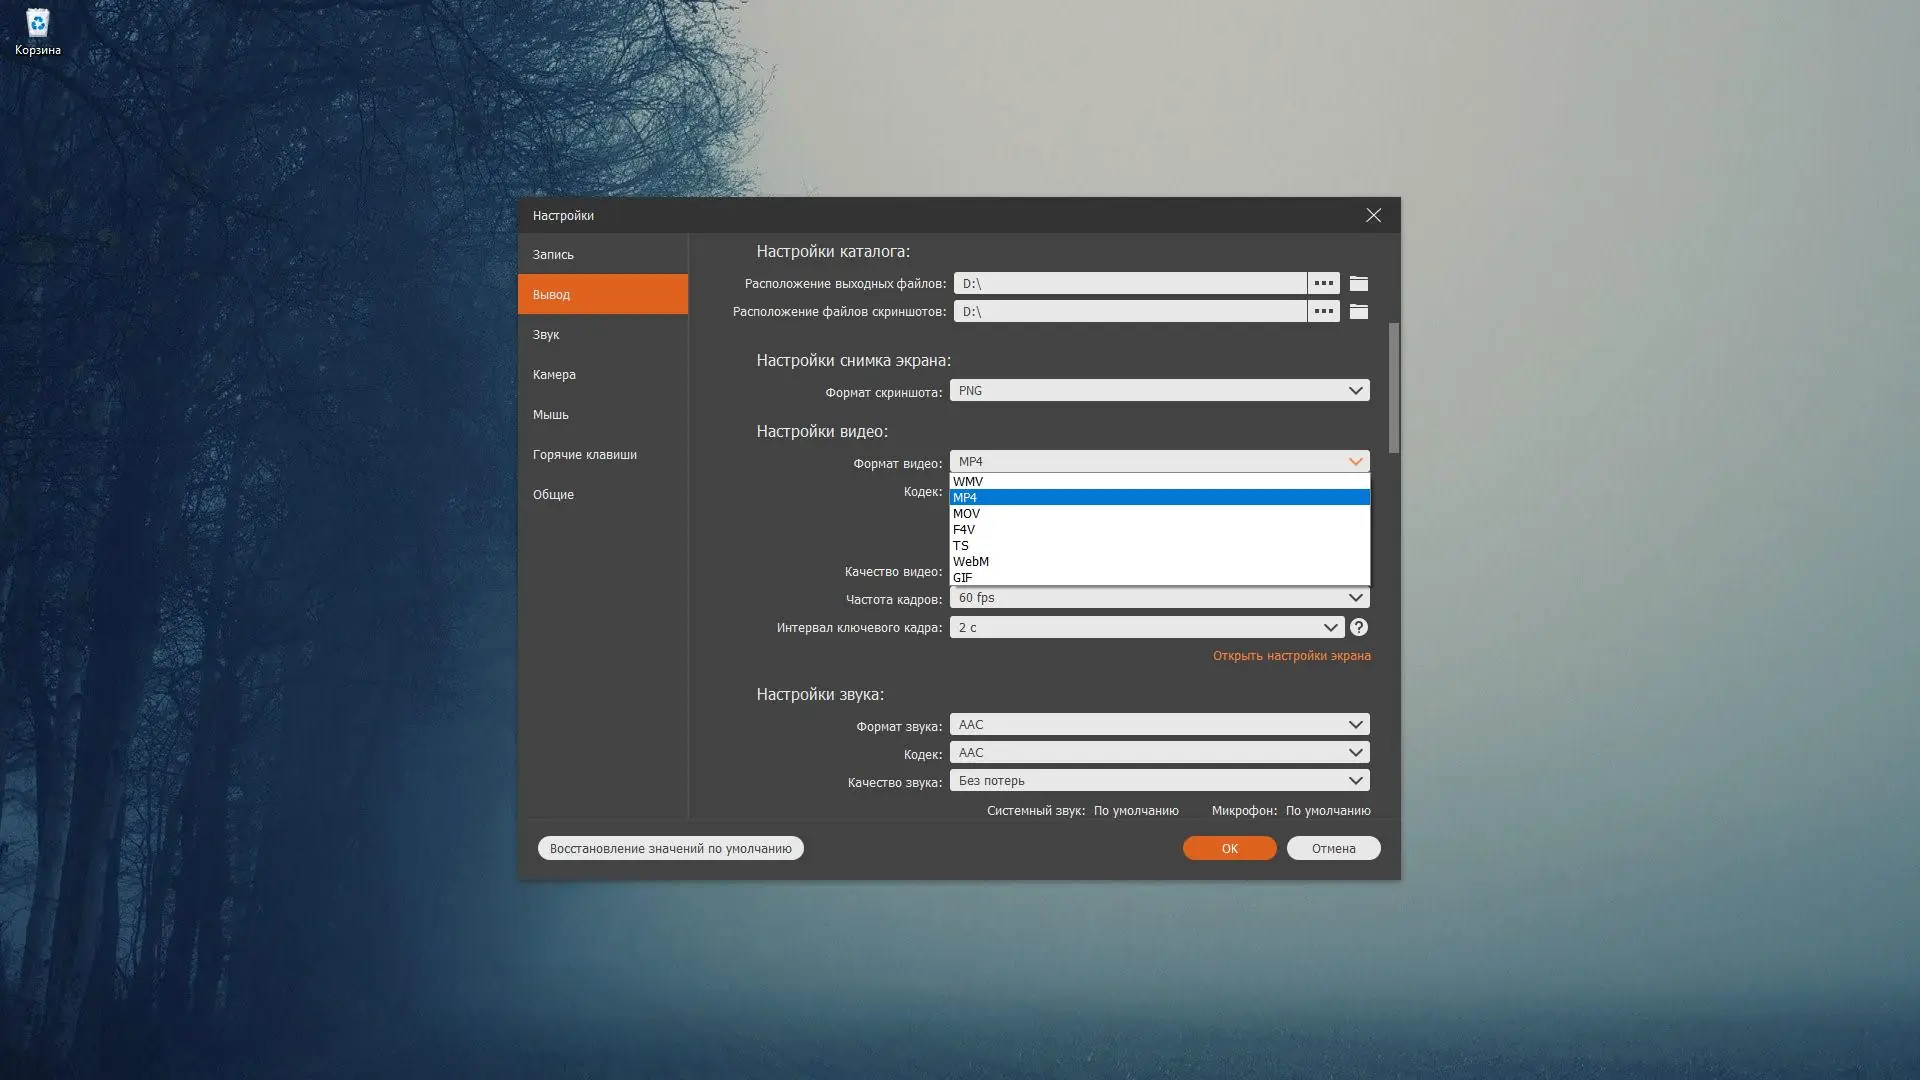The height and width of the screenshot is (1080, 1920).
Task: Open folder for screenshot files location
Action: [1358, 312]
